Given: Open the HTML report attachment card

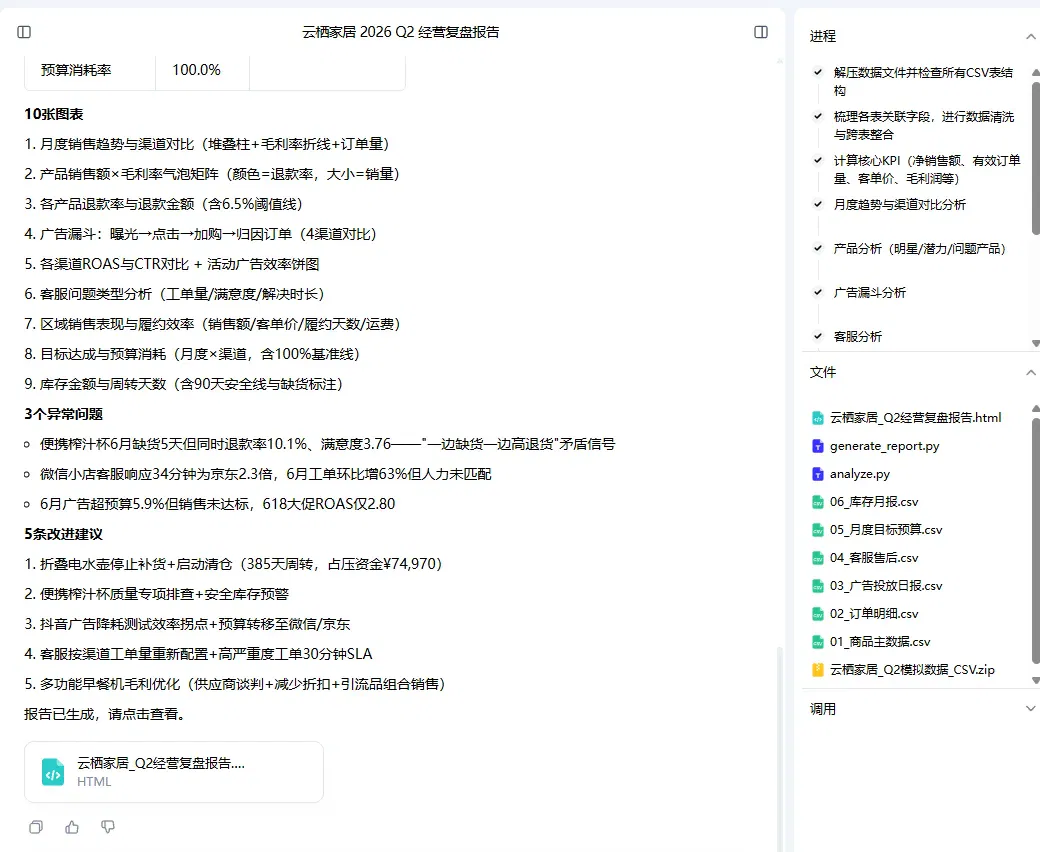Looking at the screenshot, I should coord(174,772).
